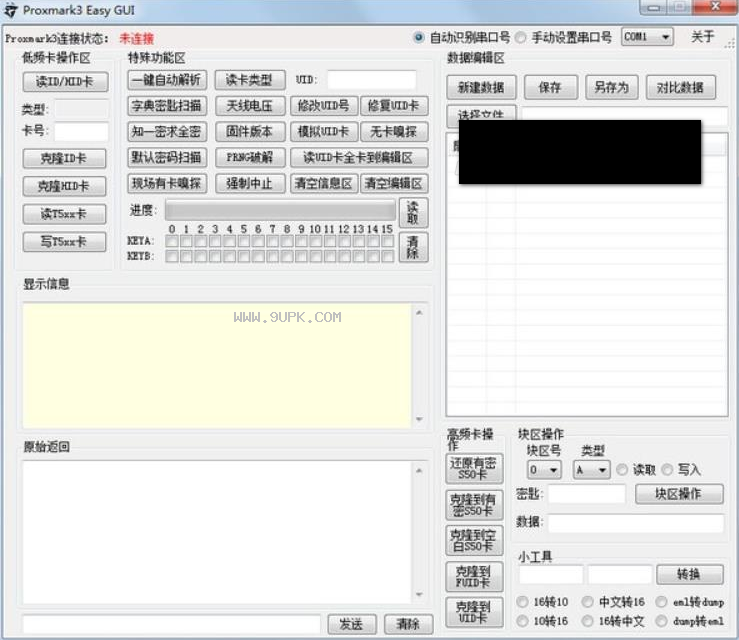Click 克隆到FUID卡 button

[474, 576]
